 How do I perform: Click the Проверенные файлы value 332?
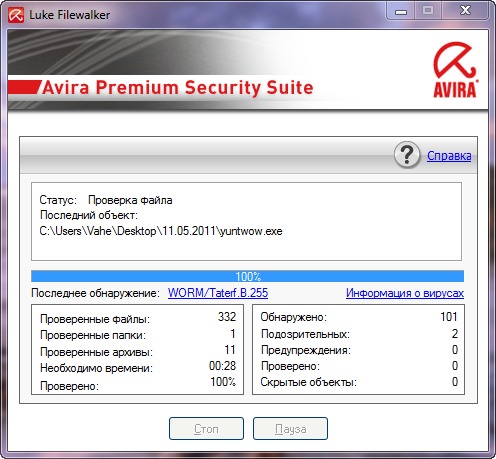pyautogui.click(x=227, y=317)
